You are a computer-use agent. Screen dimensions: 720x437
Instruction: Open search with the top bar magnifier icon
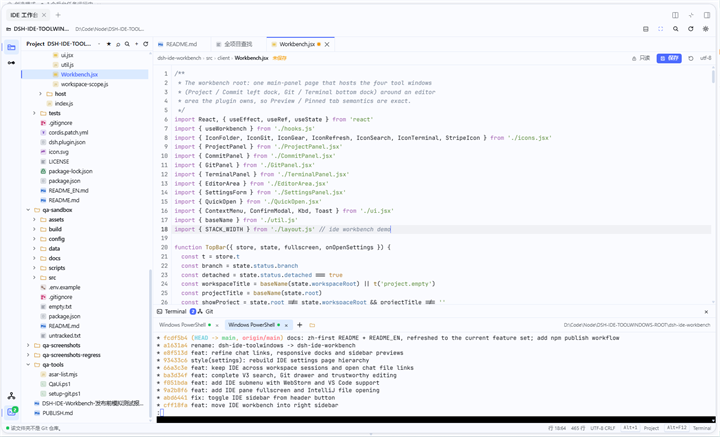(675, 29)
